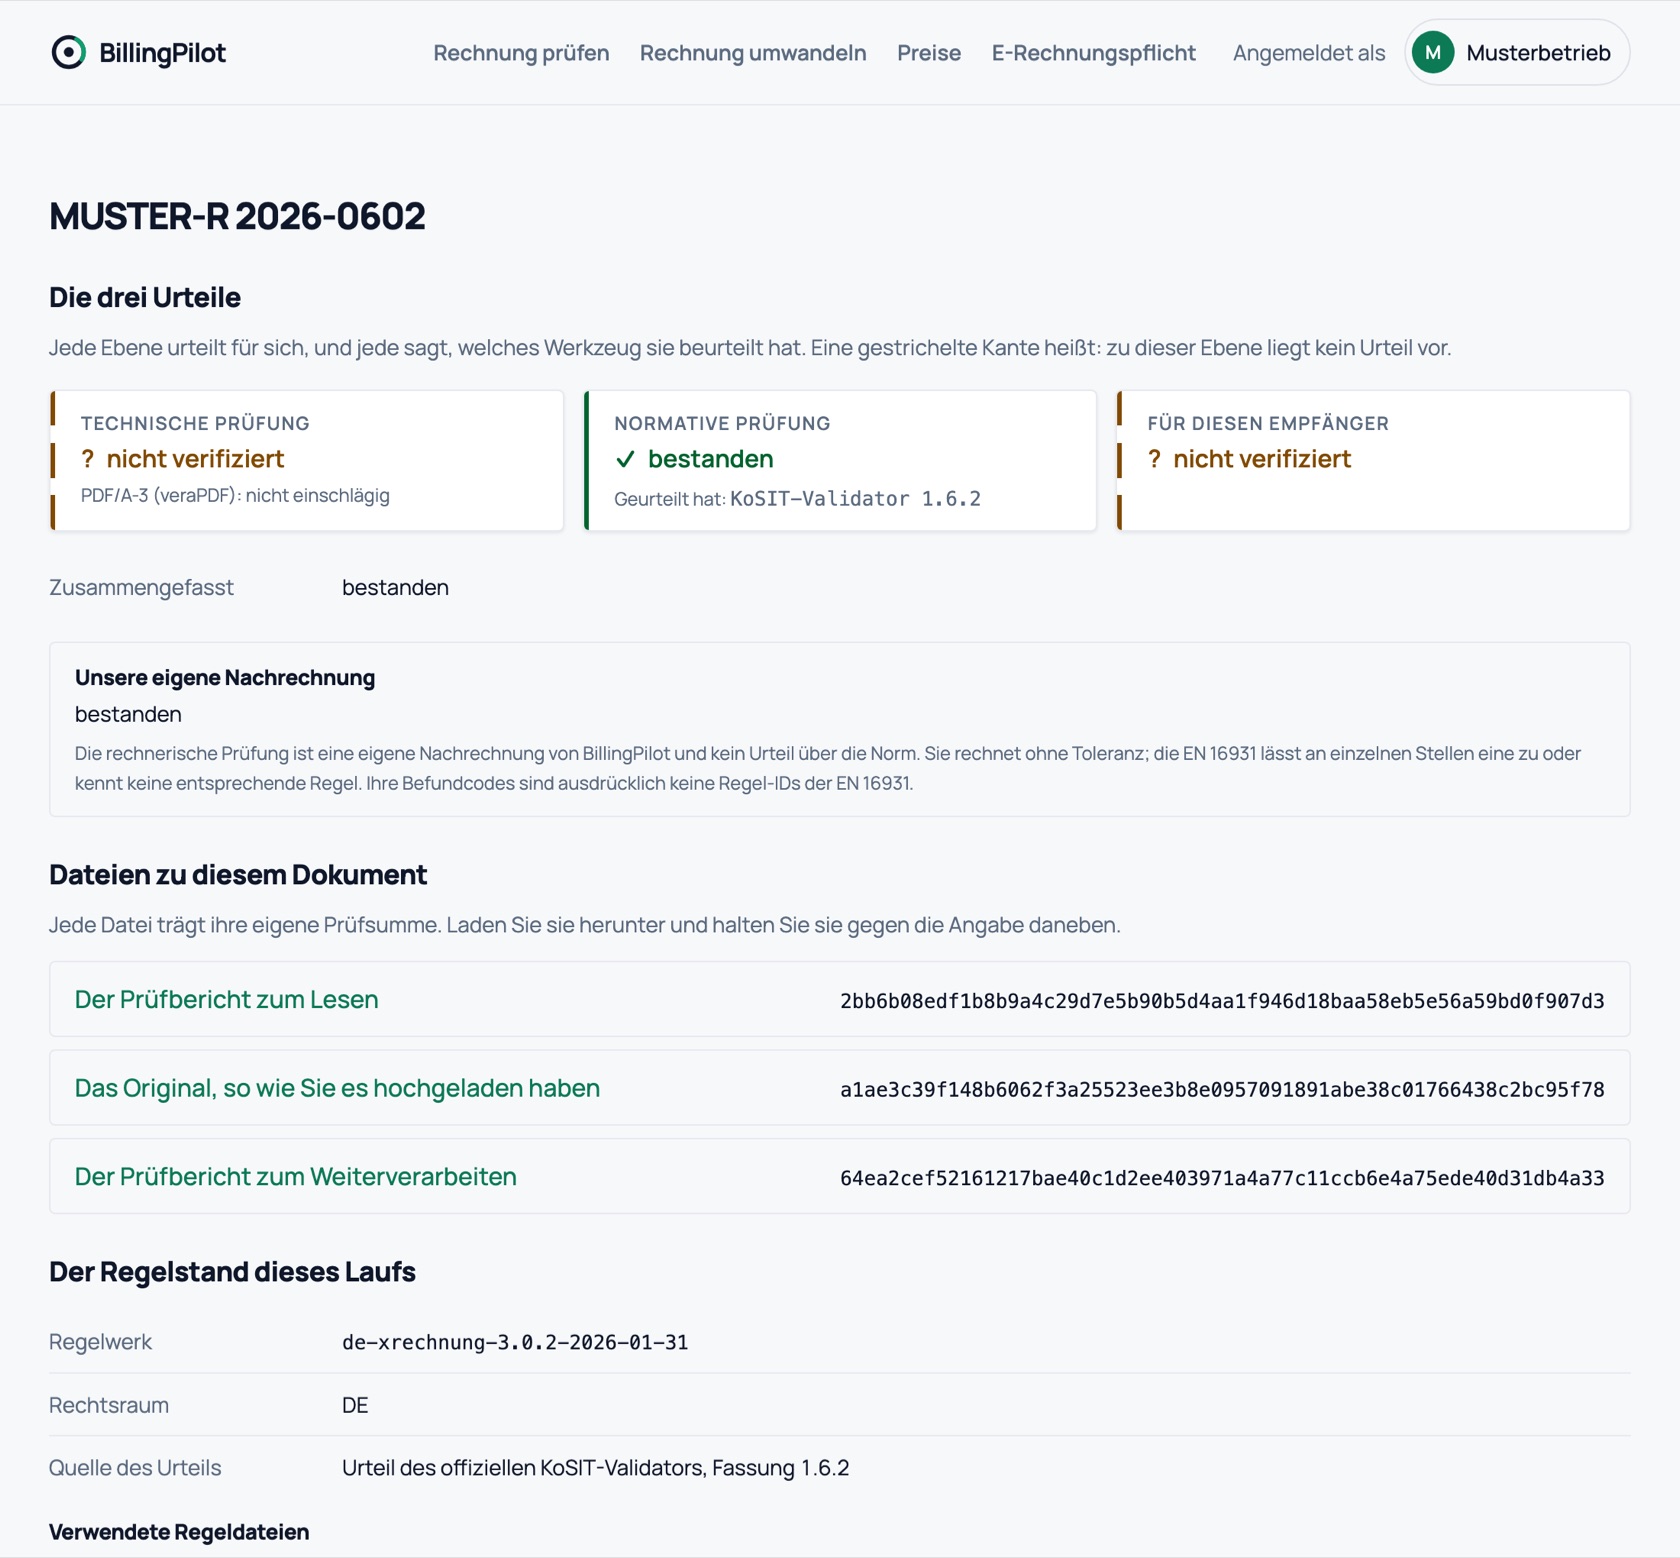Image resolution: width=1680 pixels, height=1558 pixels.
Task: Click Unsere eigene Nachrechnung heading
Action: pyautogui.click(x=225, y=677)
